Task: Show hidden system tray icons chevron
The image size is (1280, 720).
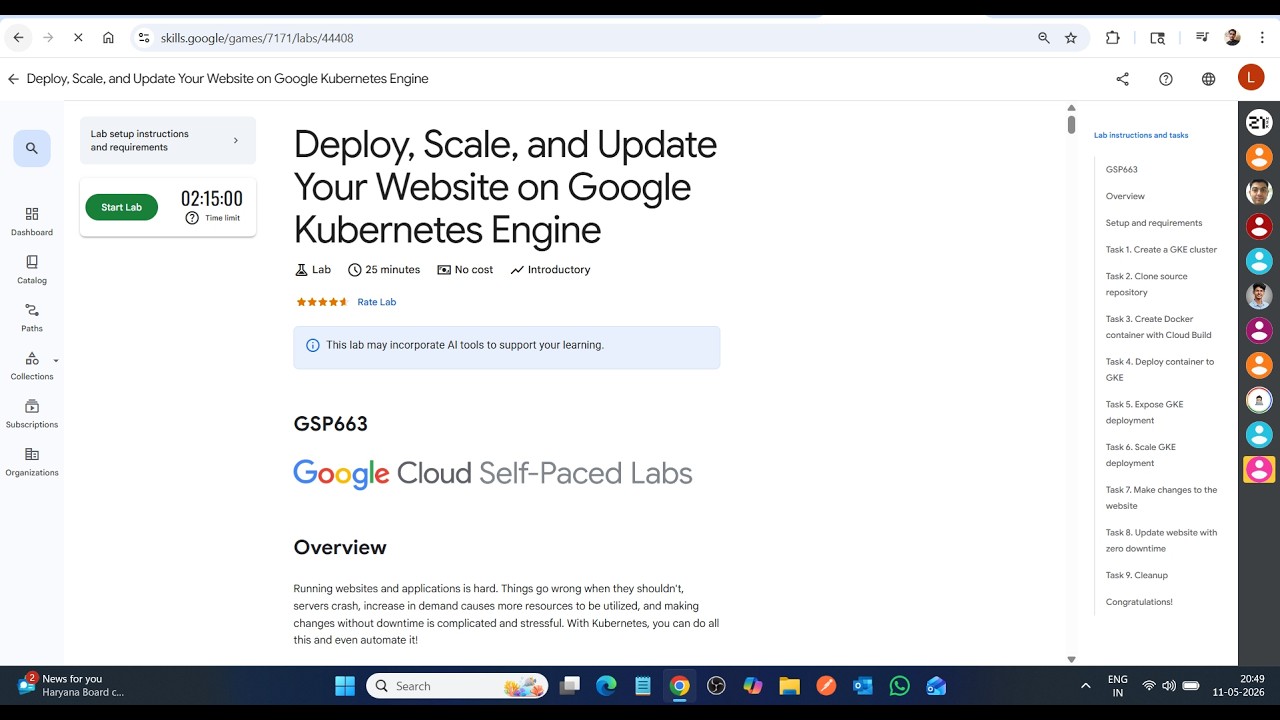Action: 1086,686
